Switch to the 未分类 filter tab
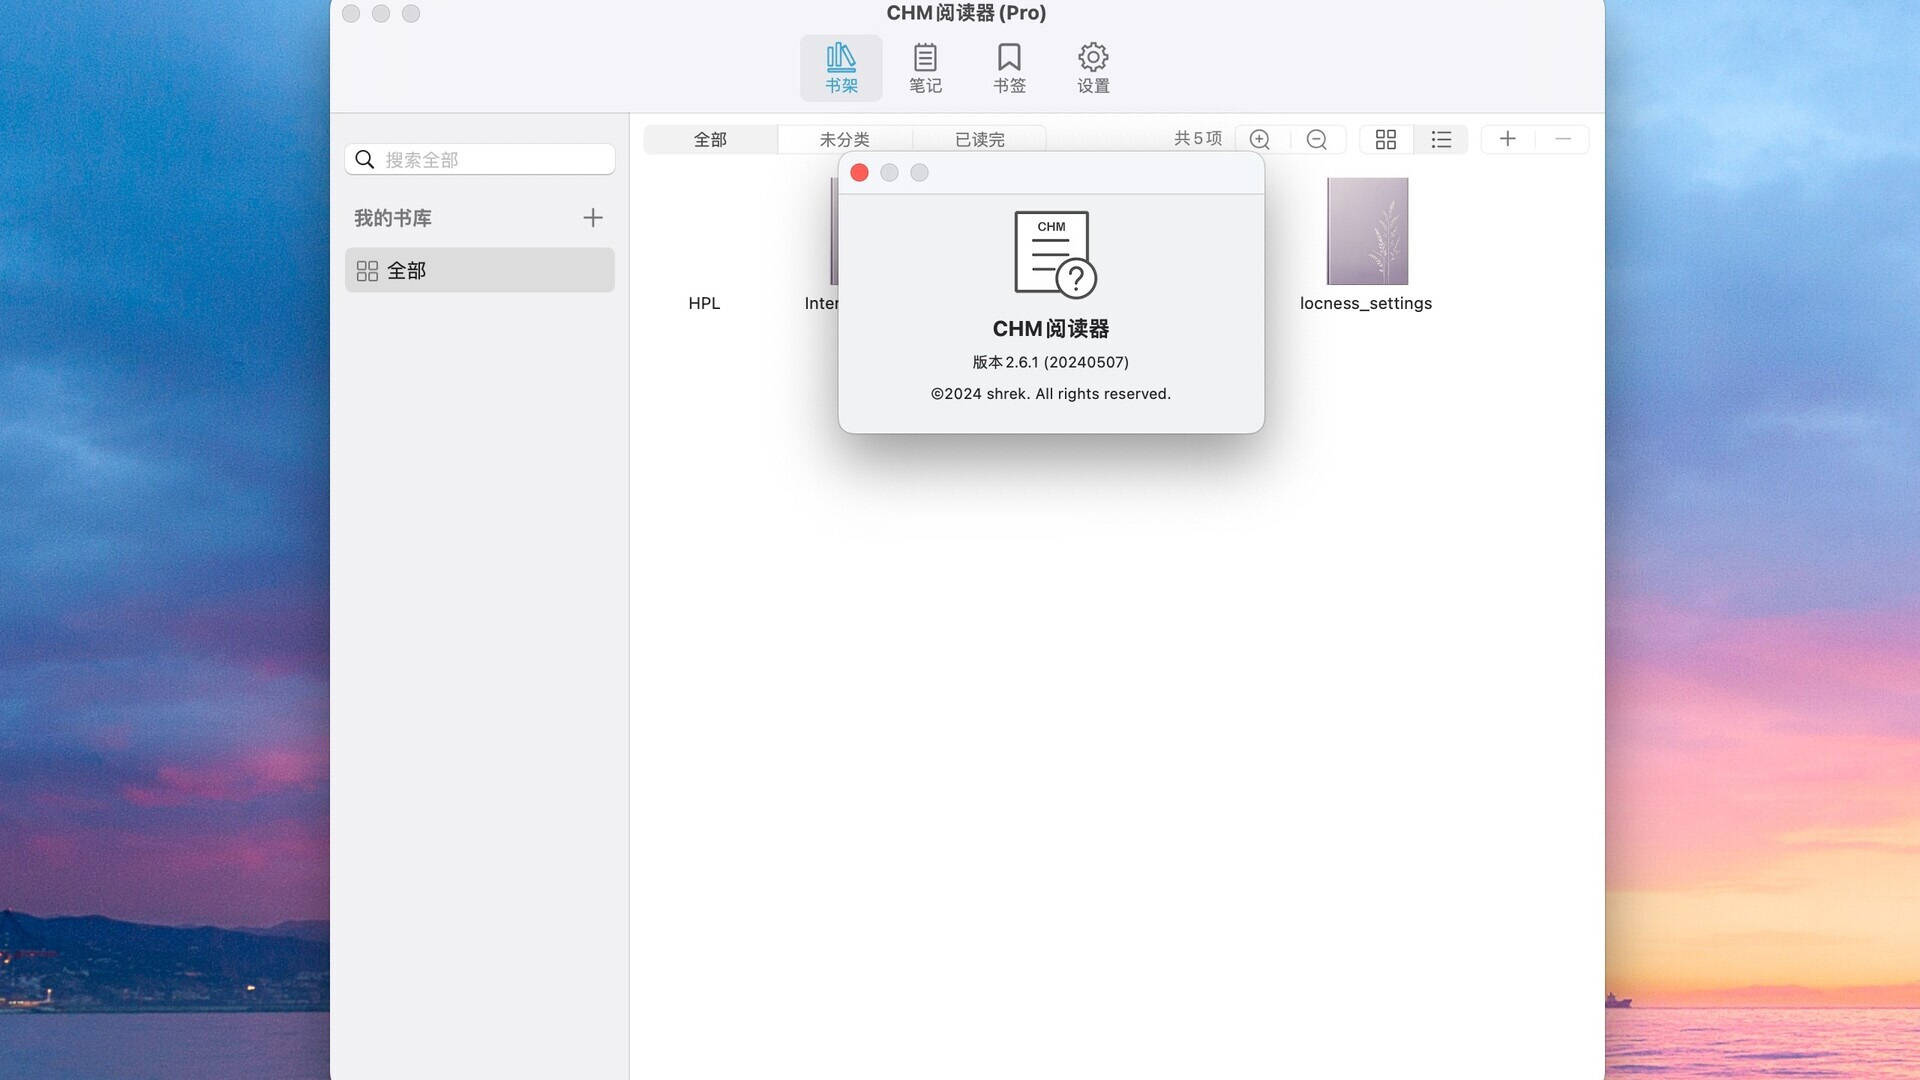Image resolution: width=1920 pixels, height=1080 pixels. [x=845, y=139]
